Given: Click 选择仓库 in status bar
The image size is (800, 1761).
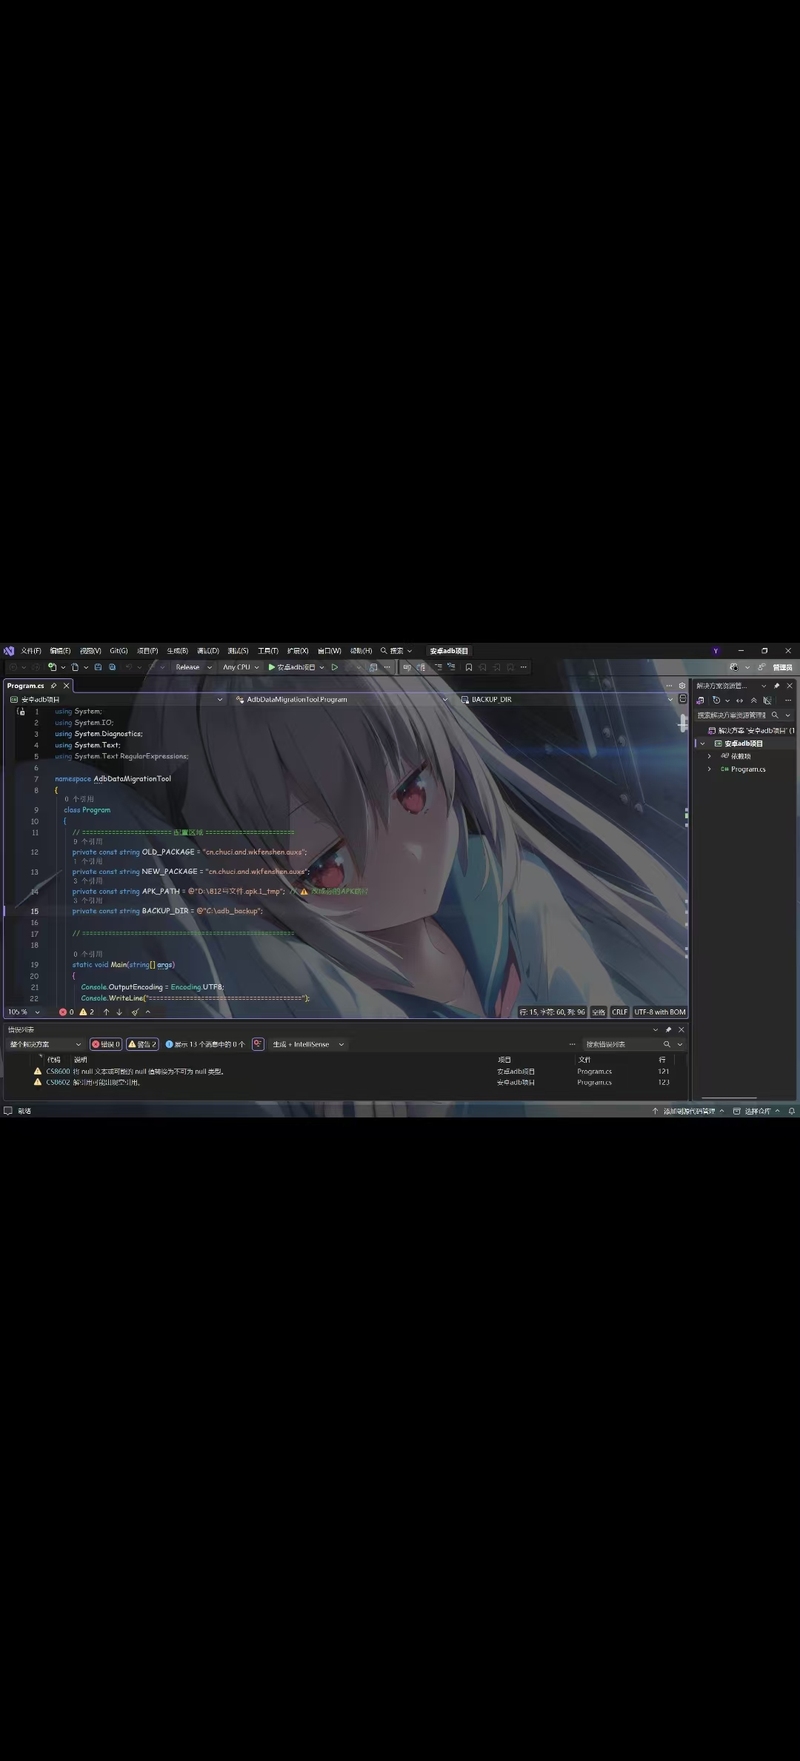Looking at the screenshot, I should [756, 1111].
